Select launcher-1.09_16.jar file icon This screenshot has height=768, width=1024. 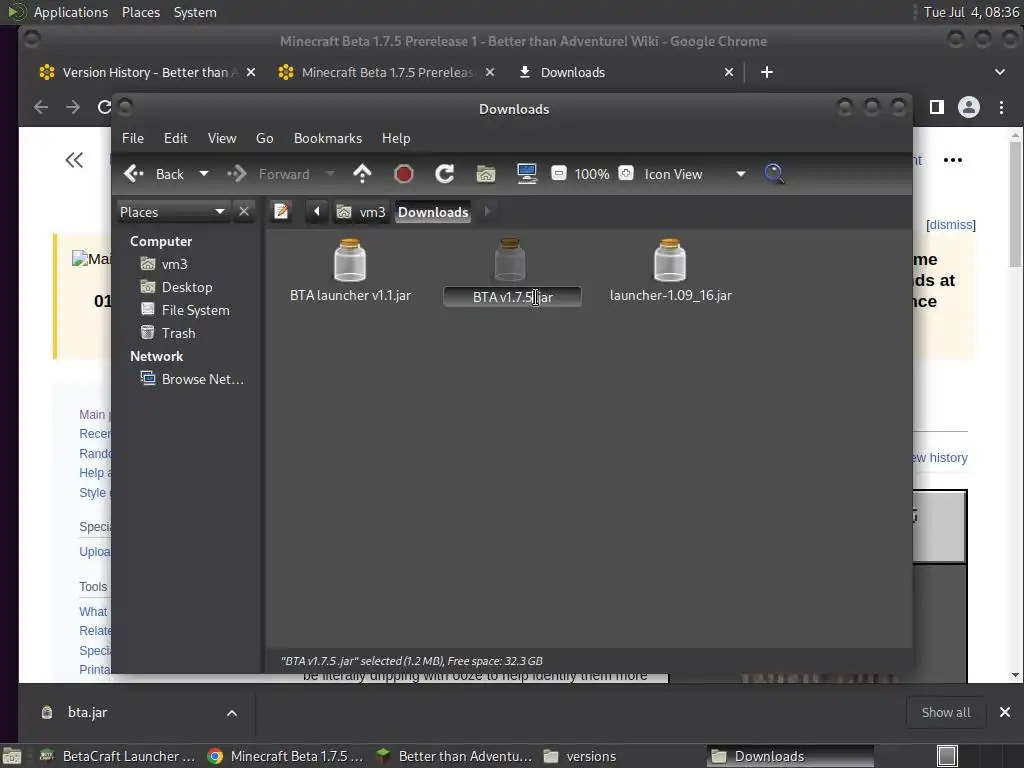coord(670,260)
